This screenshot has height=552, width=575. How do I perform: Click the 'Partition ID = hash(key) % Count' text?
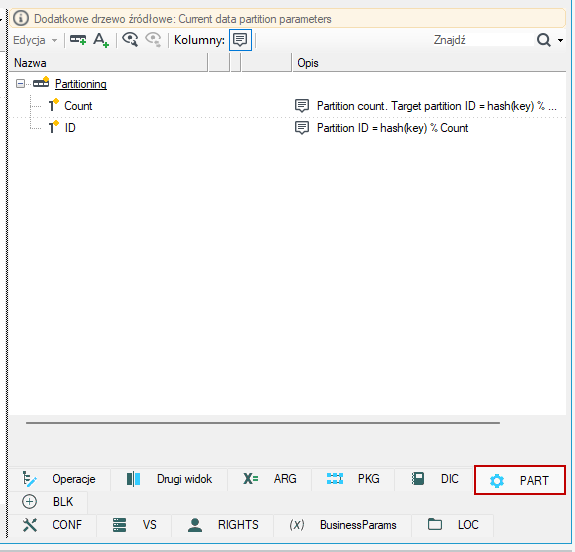point(392,128)
